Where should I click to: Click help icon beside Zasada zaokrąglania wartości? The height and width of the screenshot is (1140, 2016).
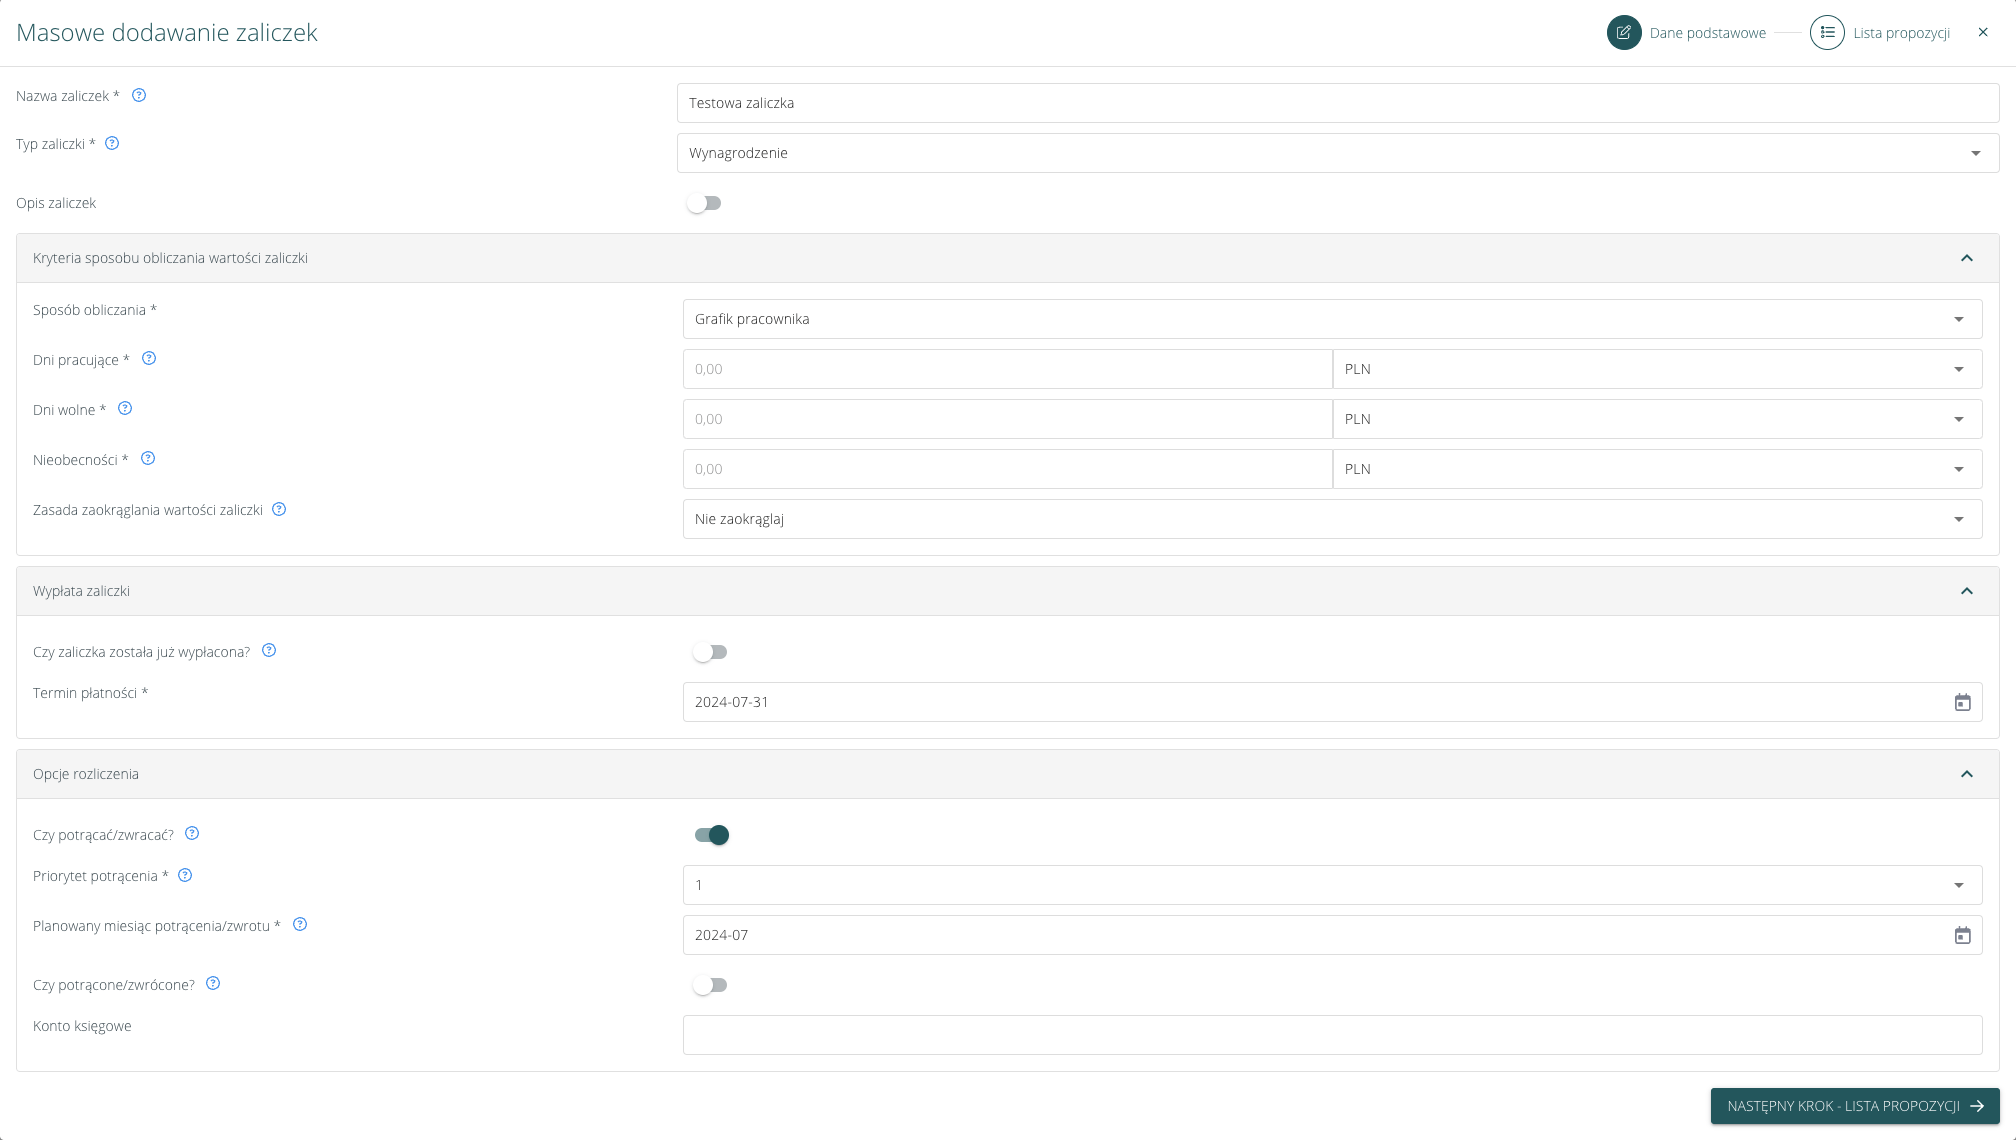pos(279,510)
